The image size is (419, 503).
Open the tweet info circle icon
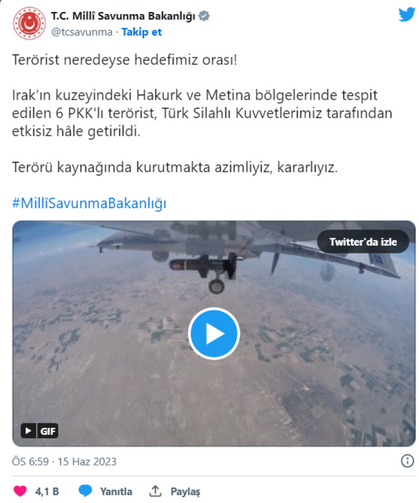407,461
